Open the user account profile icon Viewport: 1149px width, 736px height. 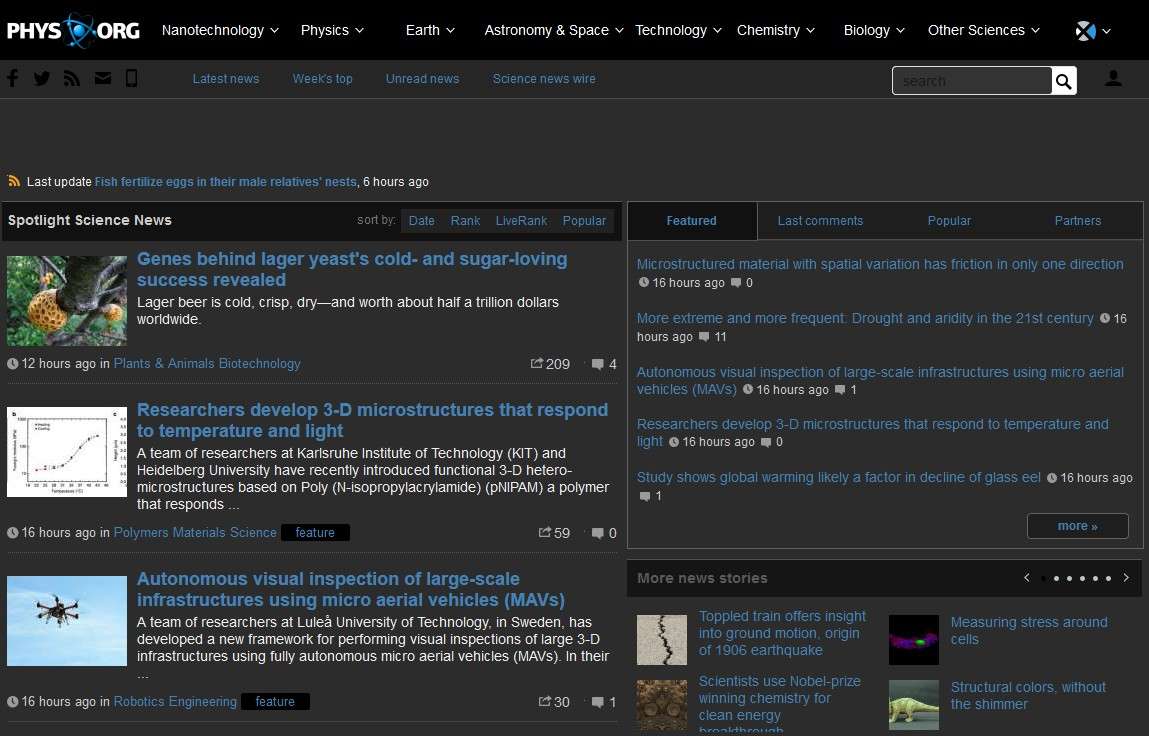[x=1113, y=78]
